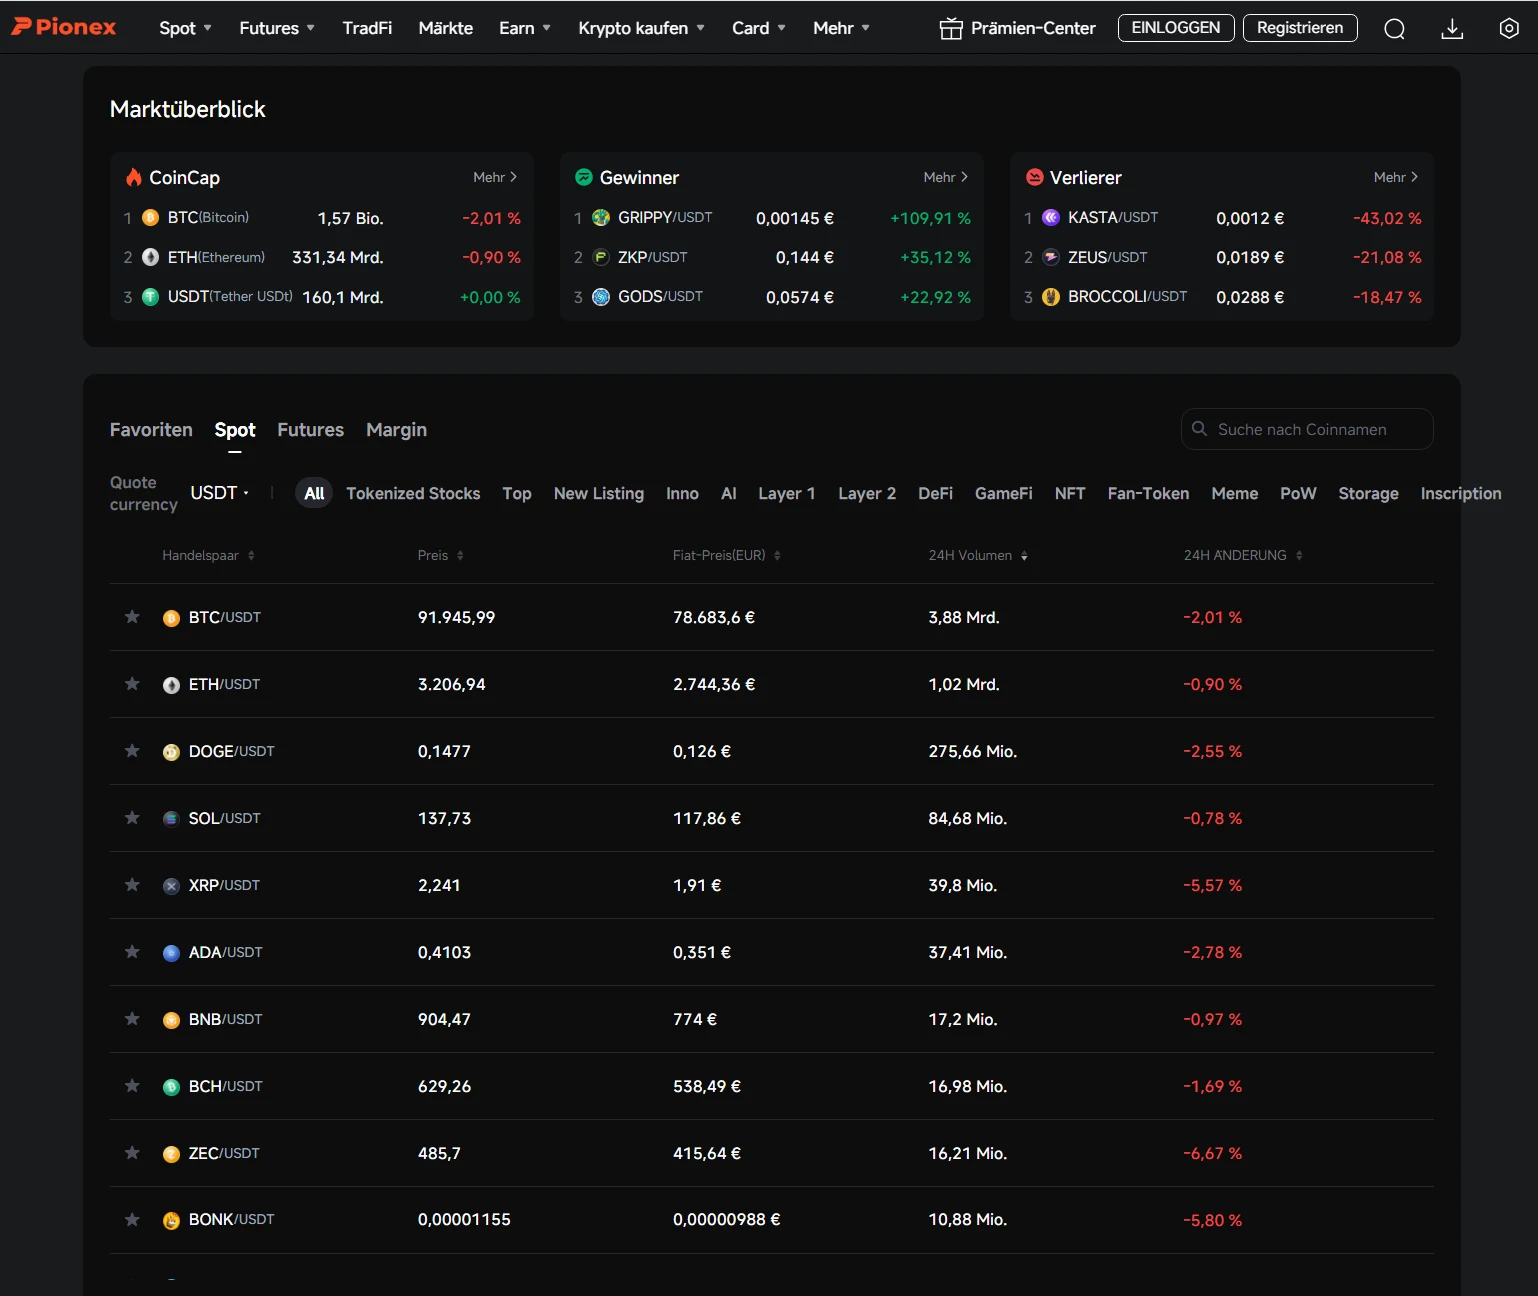Expand the Earn menu

pyautogui.click(x=525, y=28)
